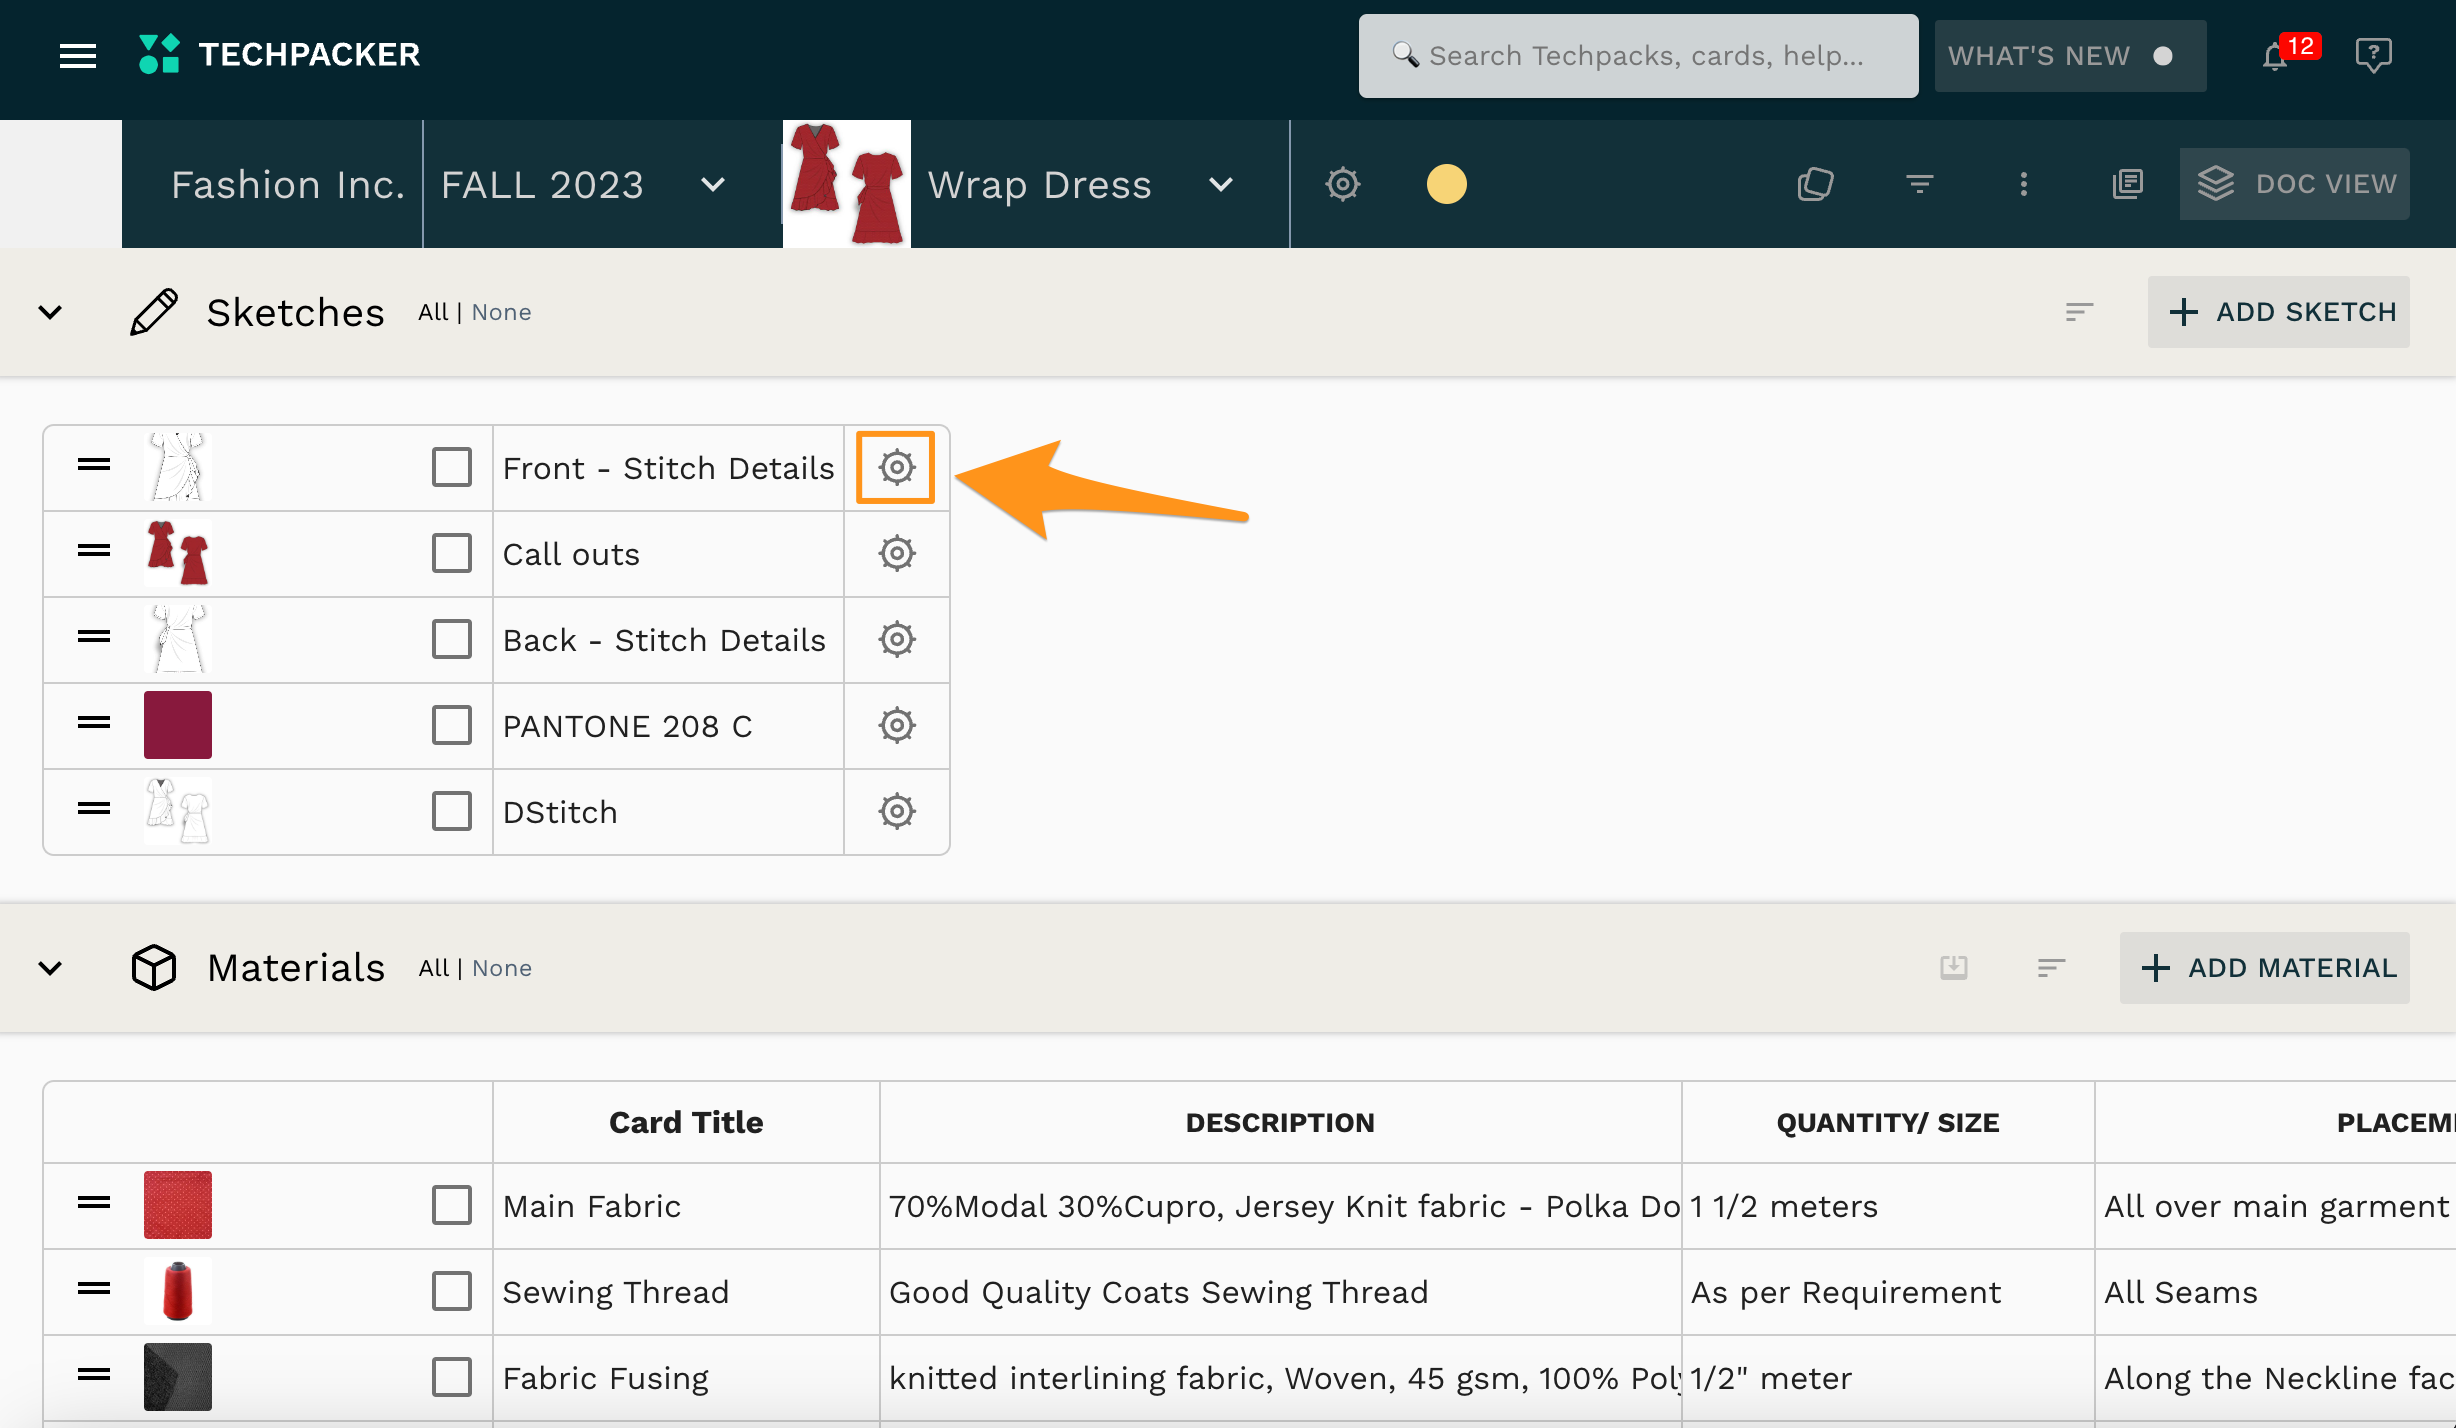
Task: Click the header filter icon
Action: click(1919, 184)
